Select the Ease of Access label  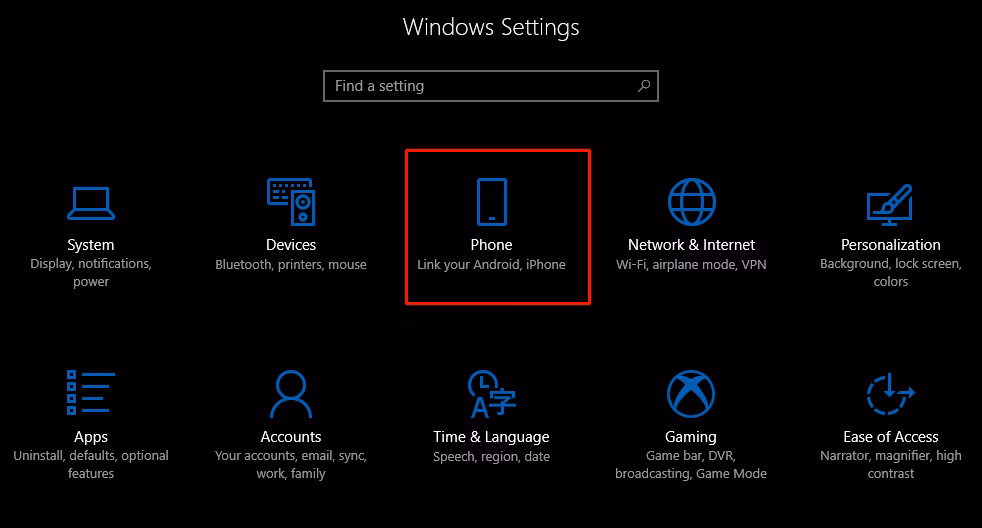pos(891,437)
